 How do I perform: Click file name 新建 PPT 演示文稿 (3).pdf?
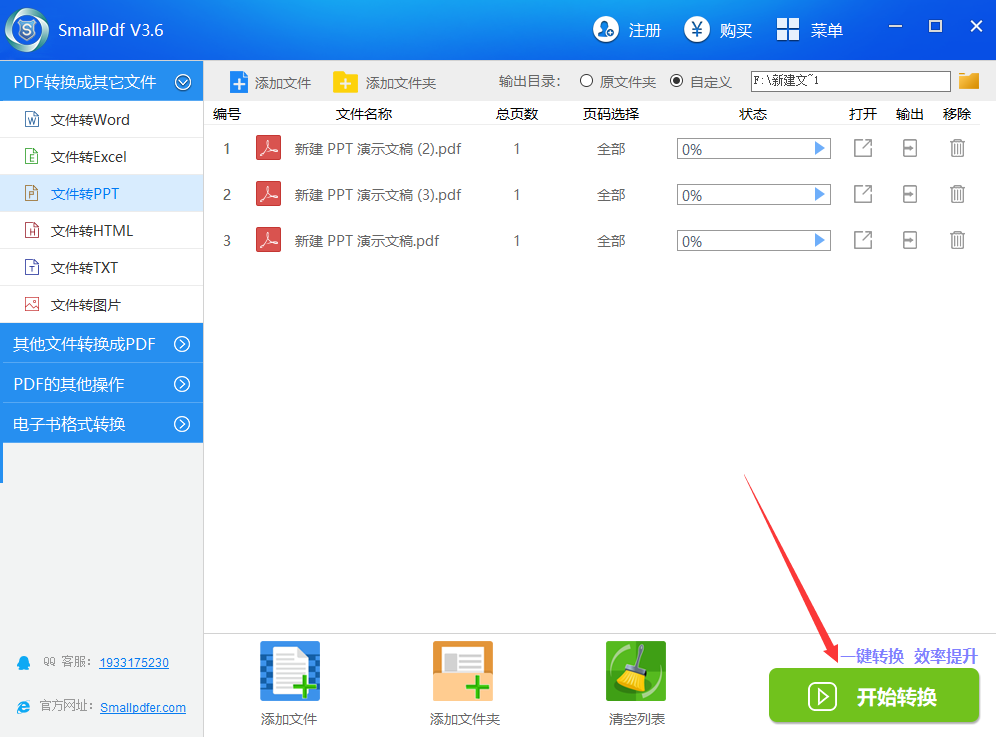click(x=378, y=194)
